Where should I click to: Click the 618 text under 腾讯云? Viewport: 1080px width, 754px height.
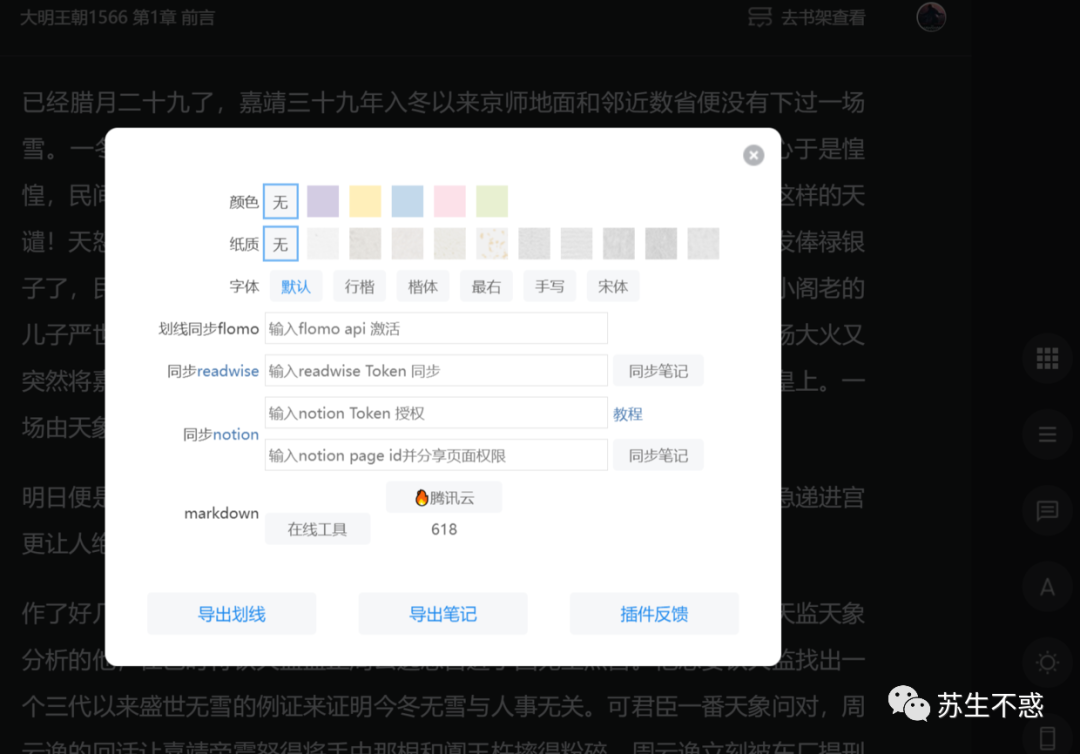click(444, 529)
